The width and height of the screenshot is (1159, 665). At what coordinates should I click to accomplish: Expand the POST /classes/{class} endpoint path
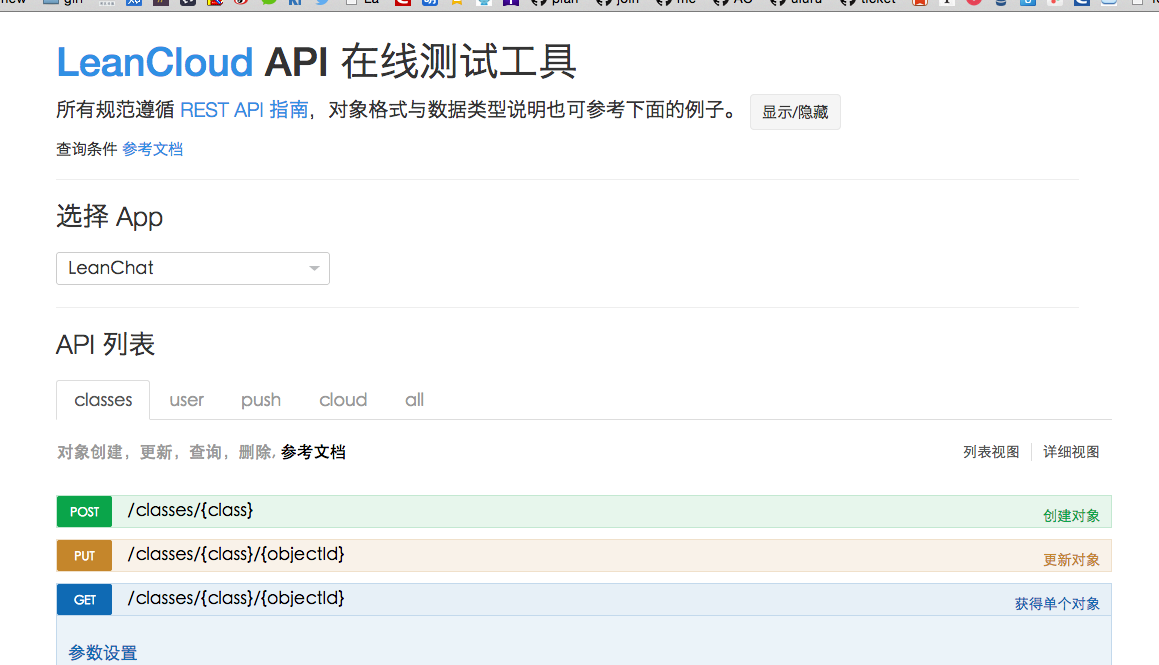[x=191, y=510]
